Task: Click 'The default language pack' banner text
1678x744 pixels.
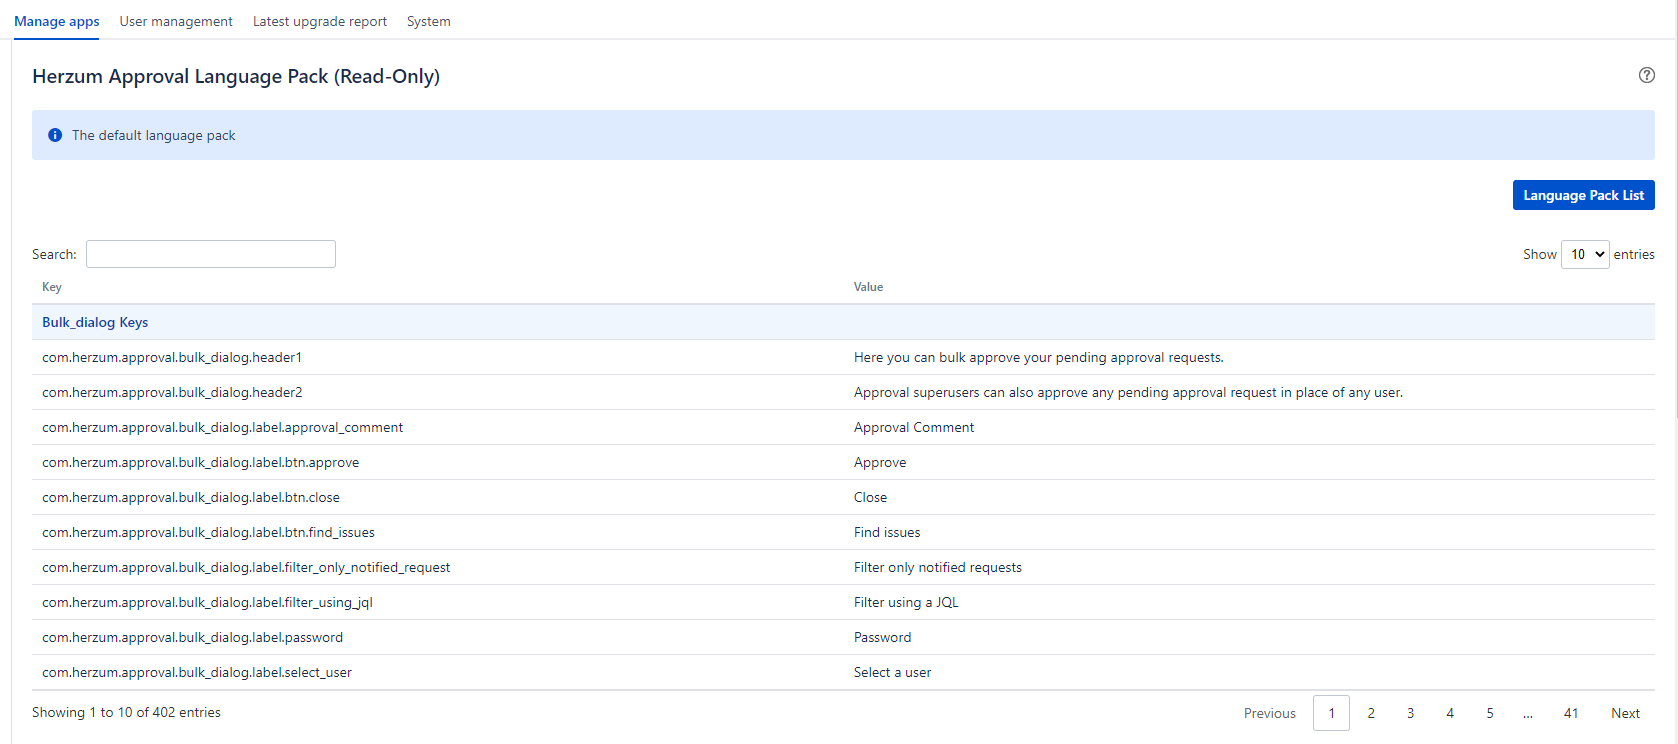Action: point(154,135)
